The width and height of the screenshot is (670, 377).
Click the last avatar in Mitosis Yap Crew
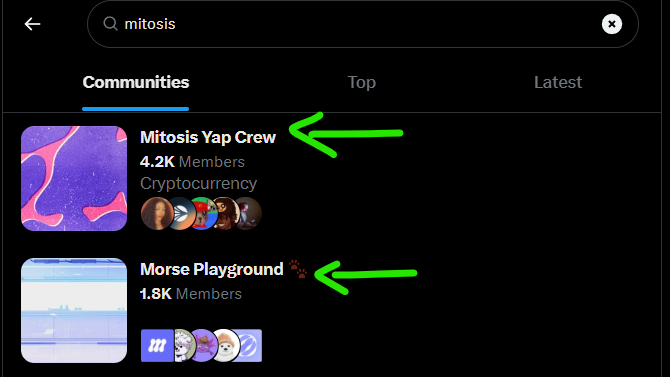point(250,213)
